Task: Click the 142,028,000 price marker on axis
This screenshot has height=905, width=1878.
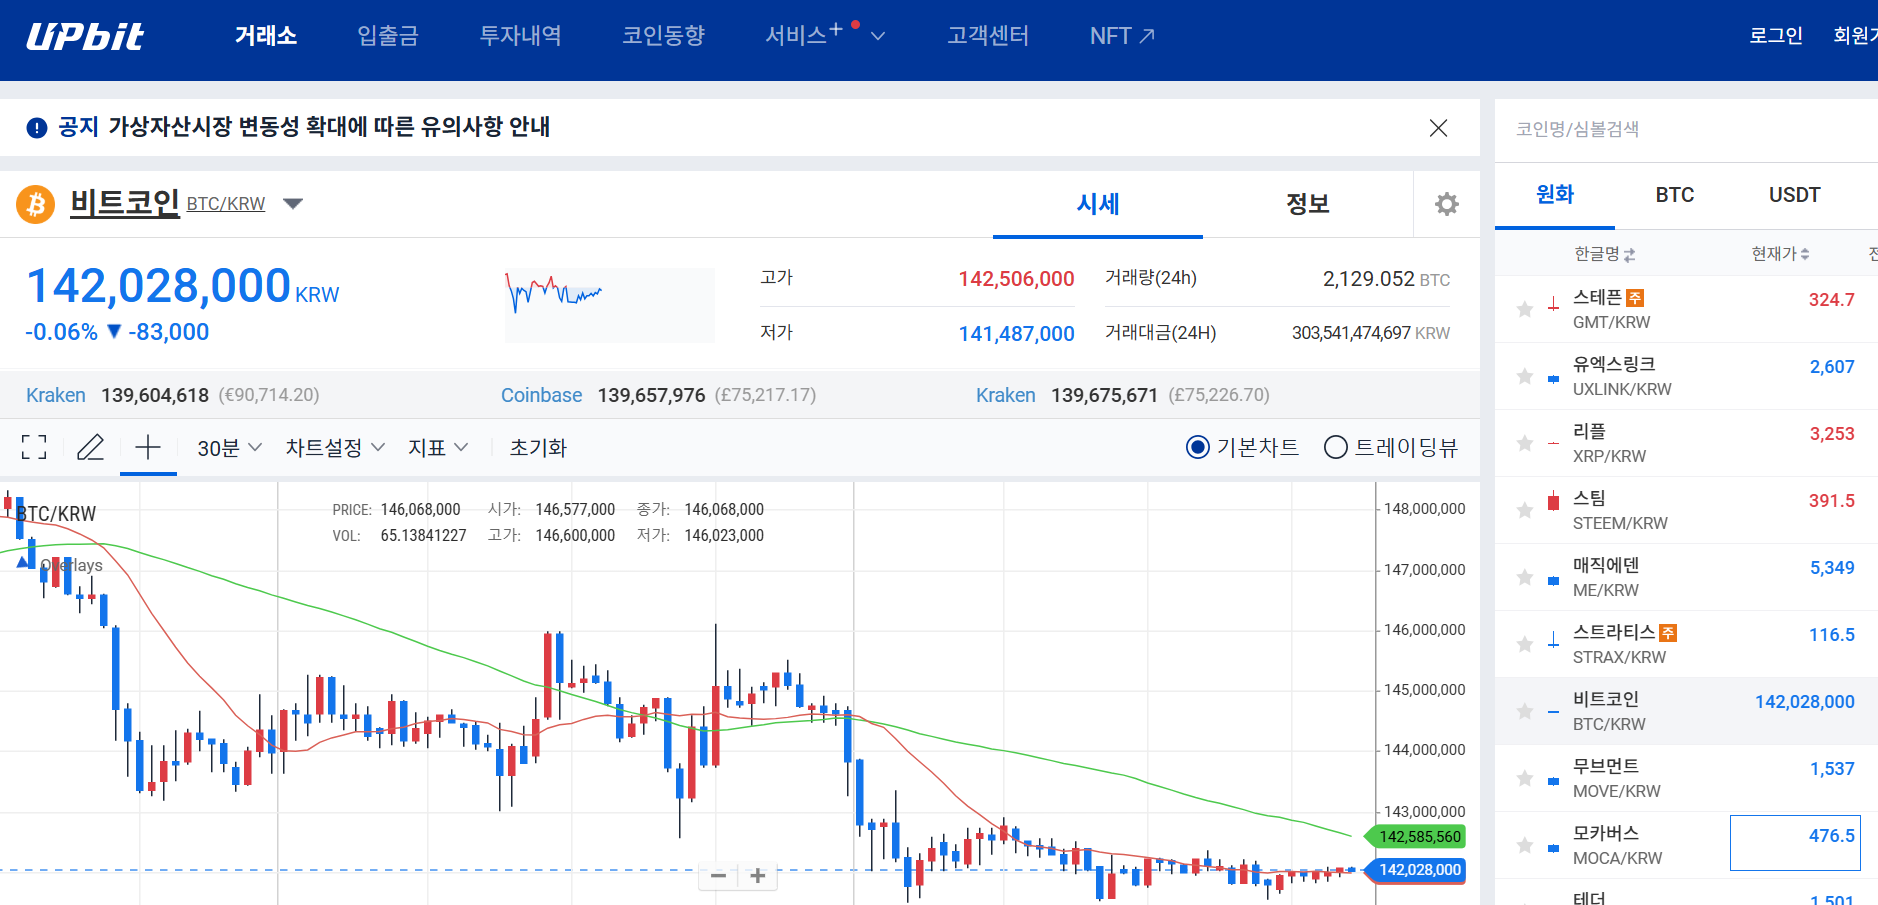Action: 1416,870
